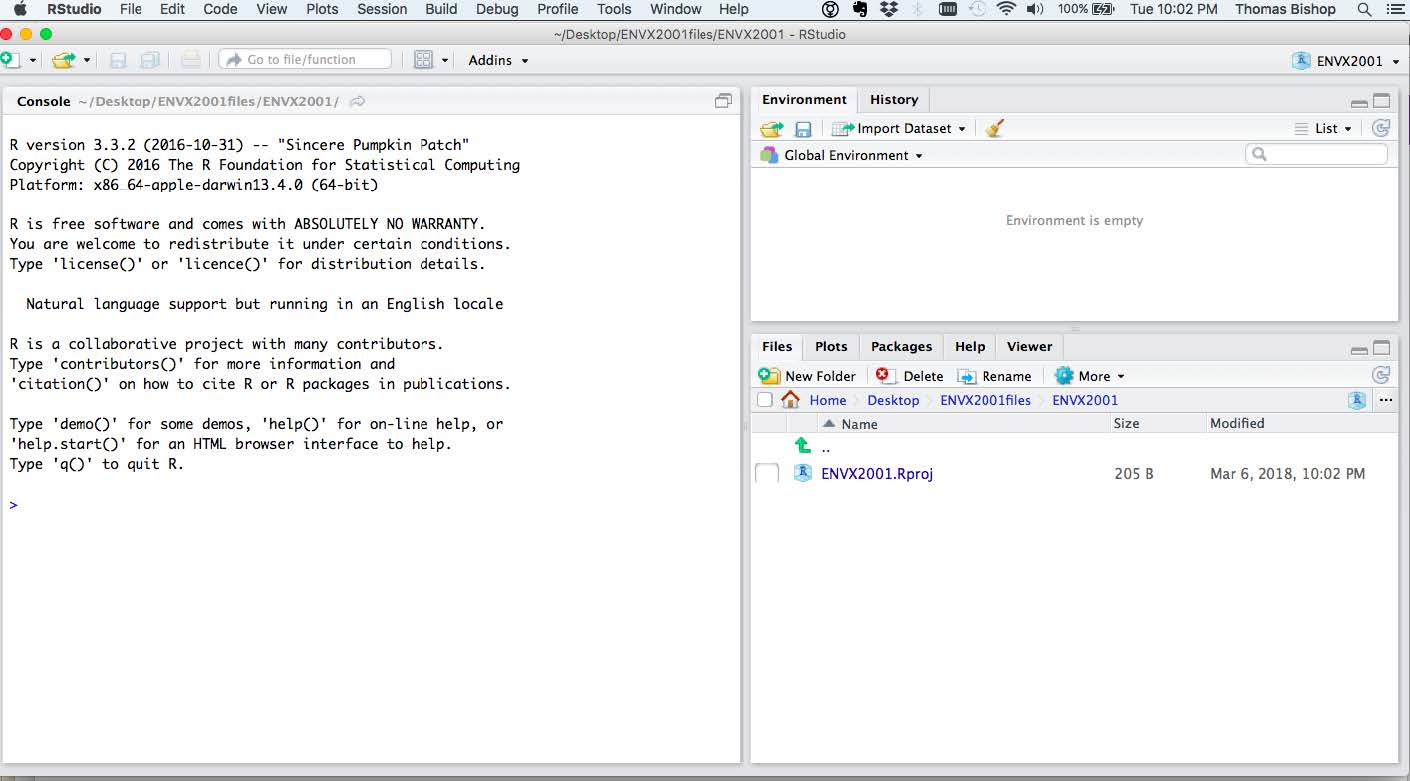This screenshot has width=1410, height=781.
Task: Click the New File icon in toolbar
Action: pos(9,60)
